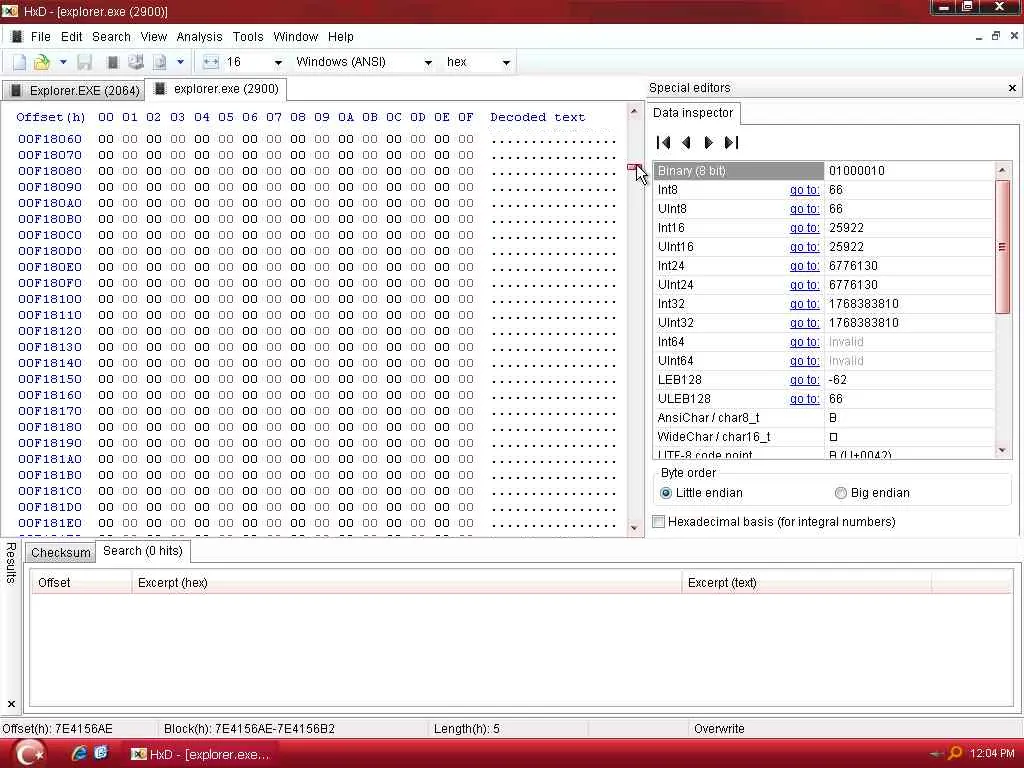Restore the inner document window
This screenshot has width=1024, height=768.
(x=996, y=36)
